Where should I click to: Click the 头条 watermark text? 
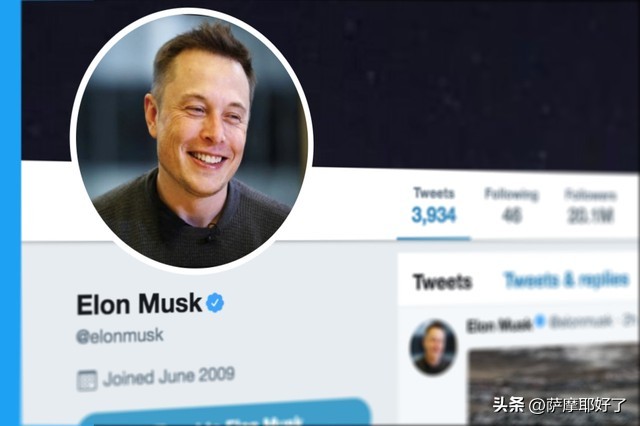click(508, 405)
